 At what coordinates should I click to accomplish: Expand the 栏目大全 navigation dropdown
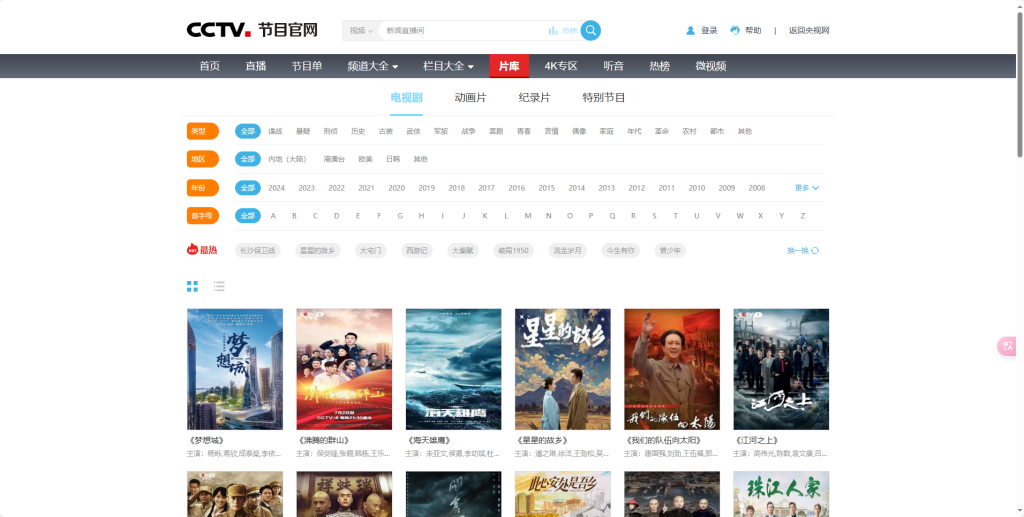pyautogui.click(x=449, y=66)
